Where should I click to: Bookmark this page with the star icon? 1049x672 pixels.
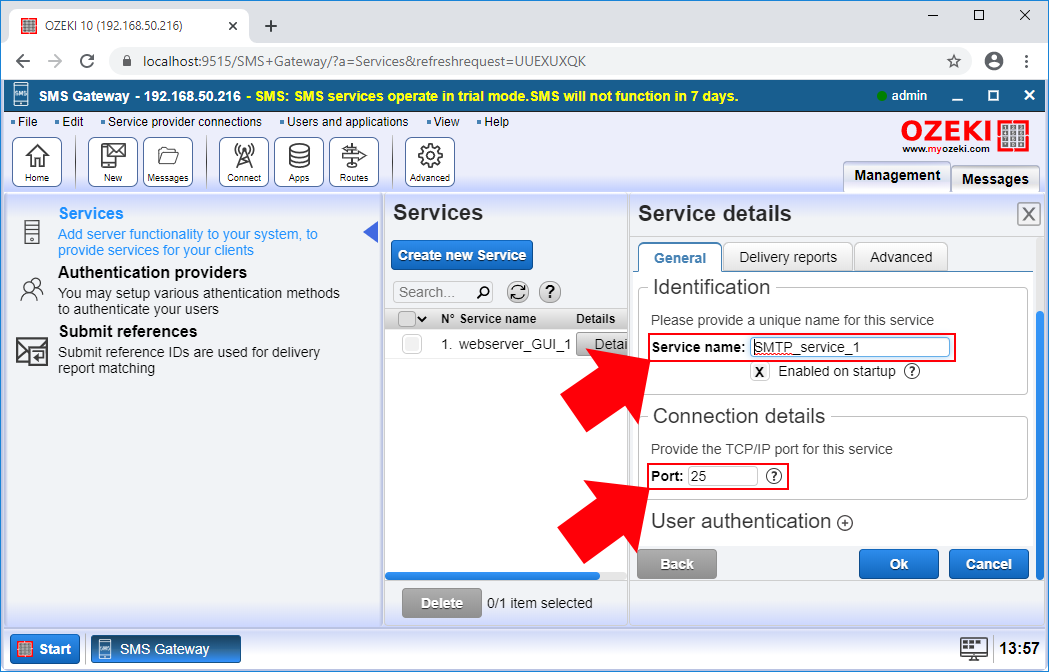pyautogui.click(x=954, y=62)
